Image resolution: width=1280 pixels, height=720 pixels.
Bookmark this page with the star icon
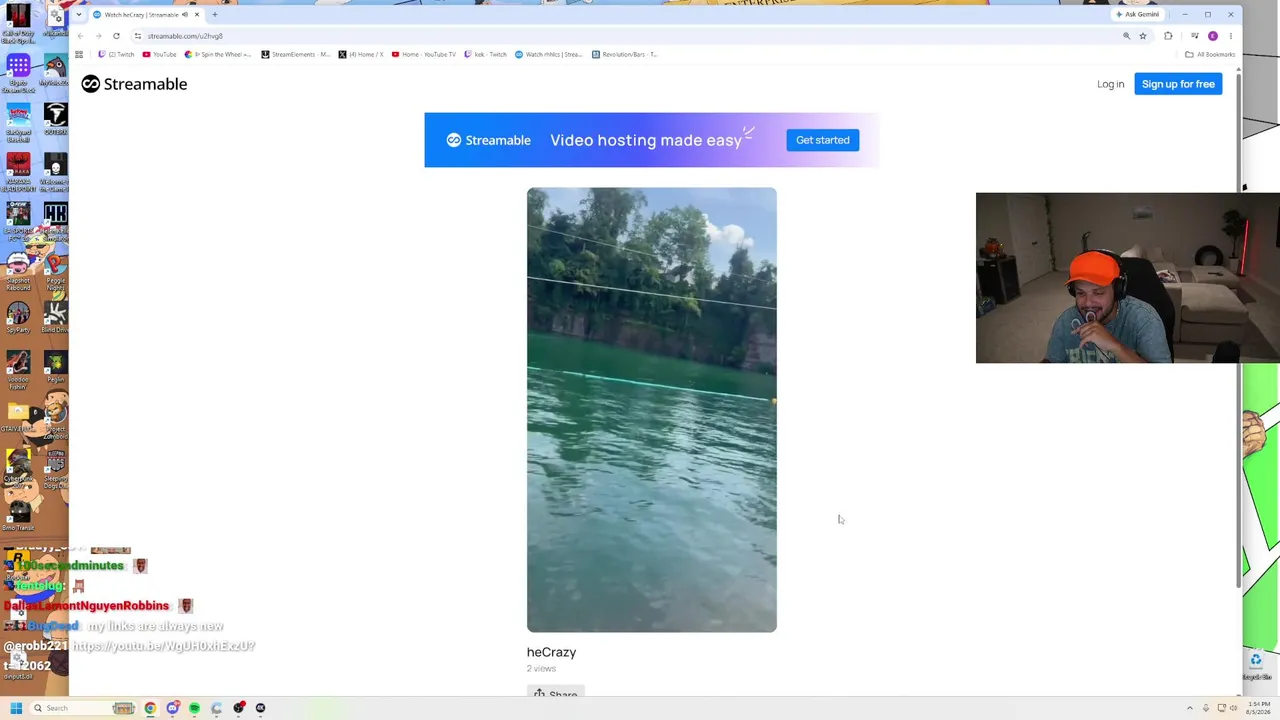coord(1143,36)
